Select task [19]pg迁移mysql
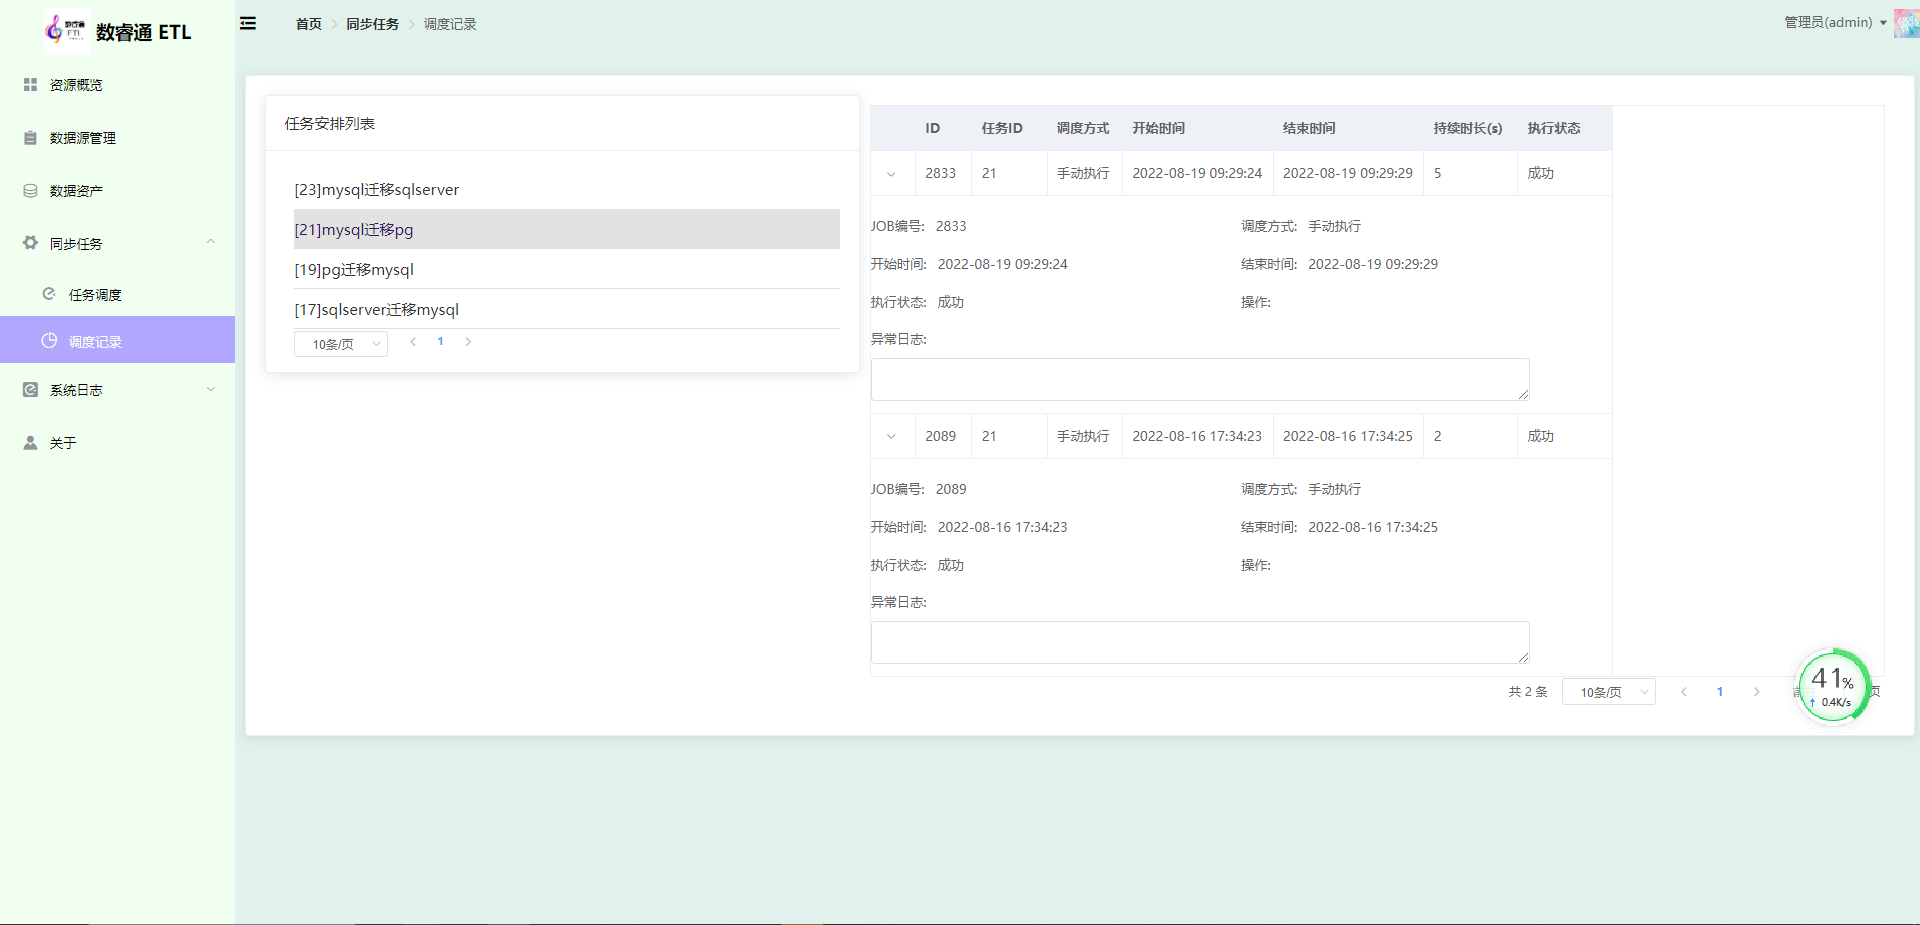This screenshot has width=1920, height=925. [567, 269]
